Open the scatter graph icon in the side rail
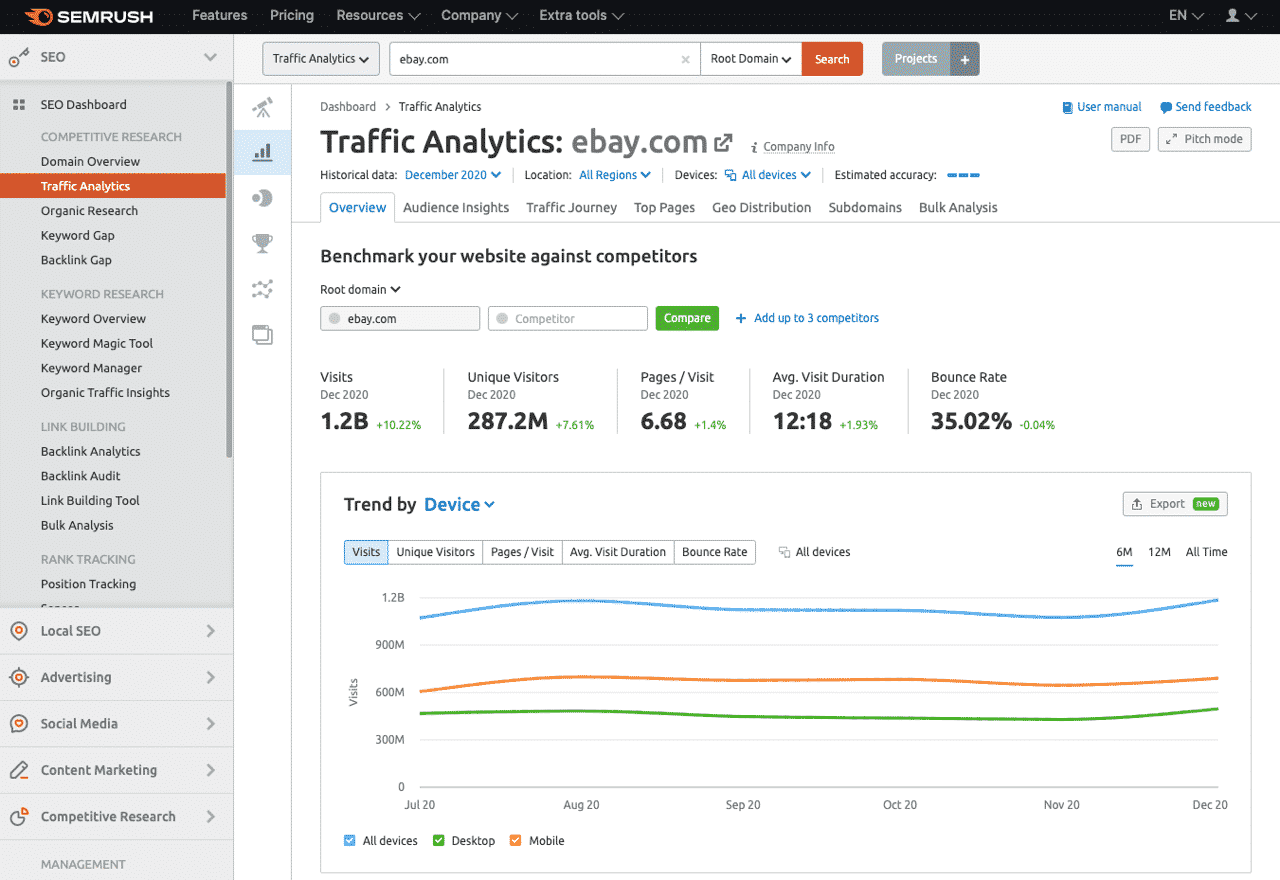This screenshot has width=1280, height=880. (x=262, y=289)
